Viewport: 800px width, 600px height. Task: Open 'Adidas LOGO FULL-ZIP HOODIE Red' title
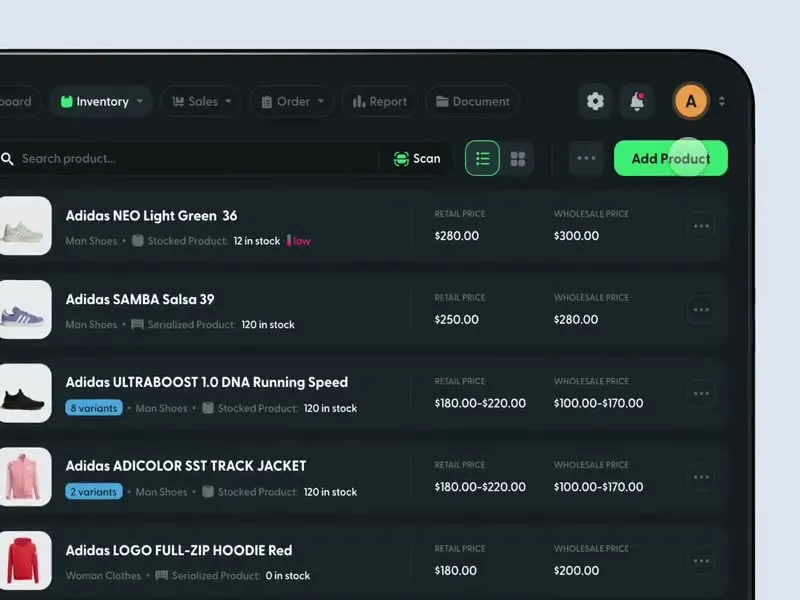point(179,551)
